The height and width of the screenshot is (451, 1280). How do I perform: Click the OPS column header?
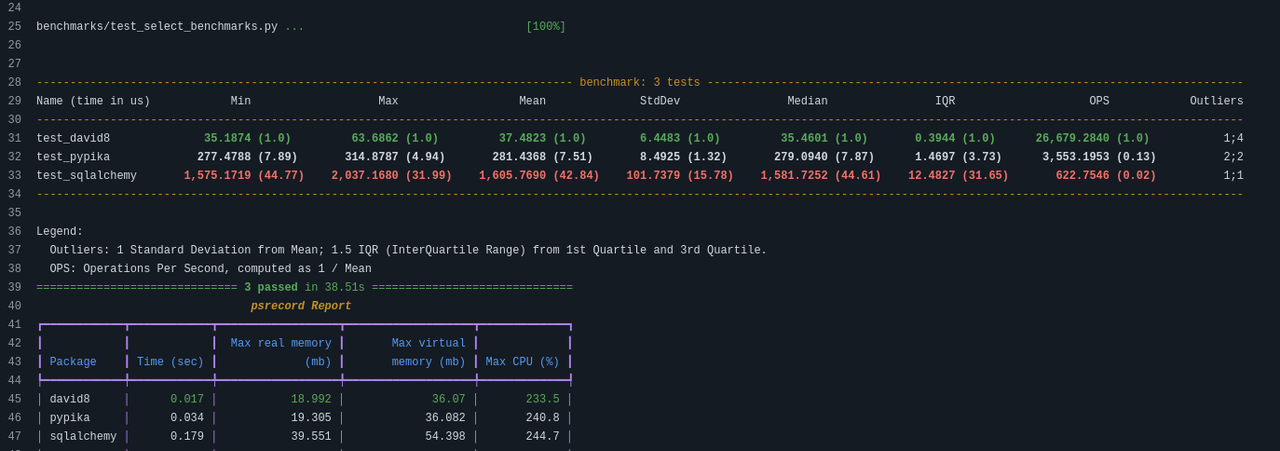click(x=1099, y=101)
